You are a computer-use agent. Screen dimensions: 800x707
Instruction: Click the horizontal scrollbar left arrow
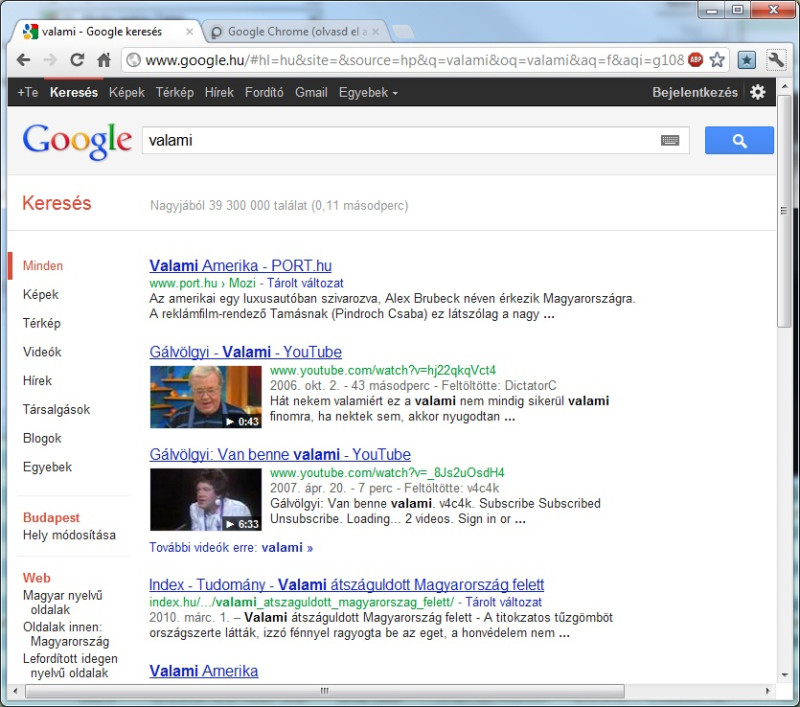(15, 691)
